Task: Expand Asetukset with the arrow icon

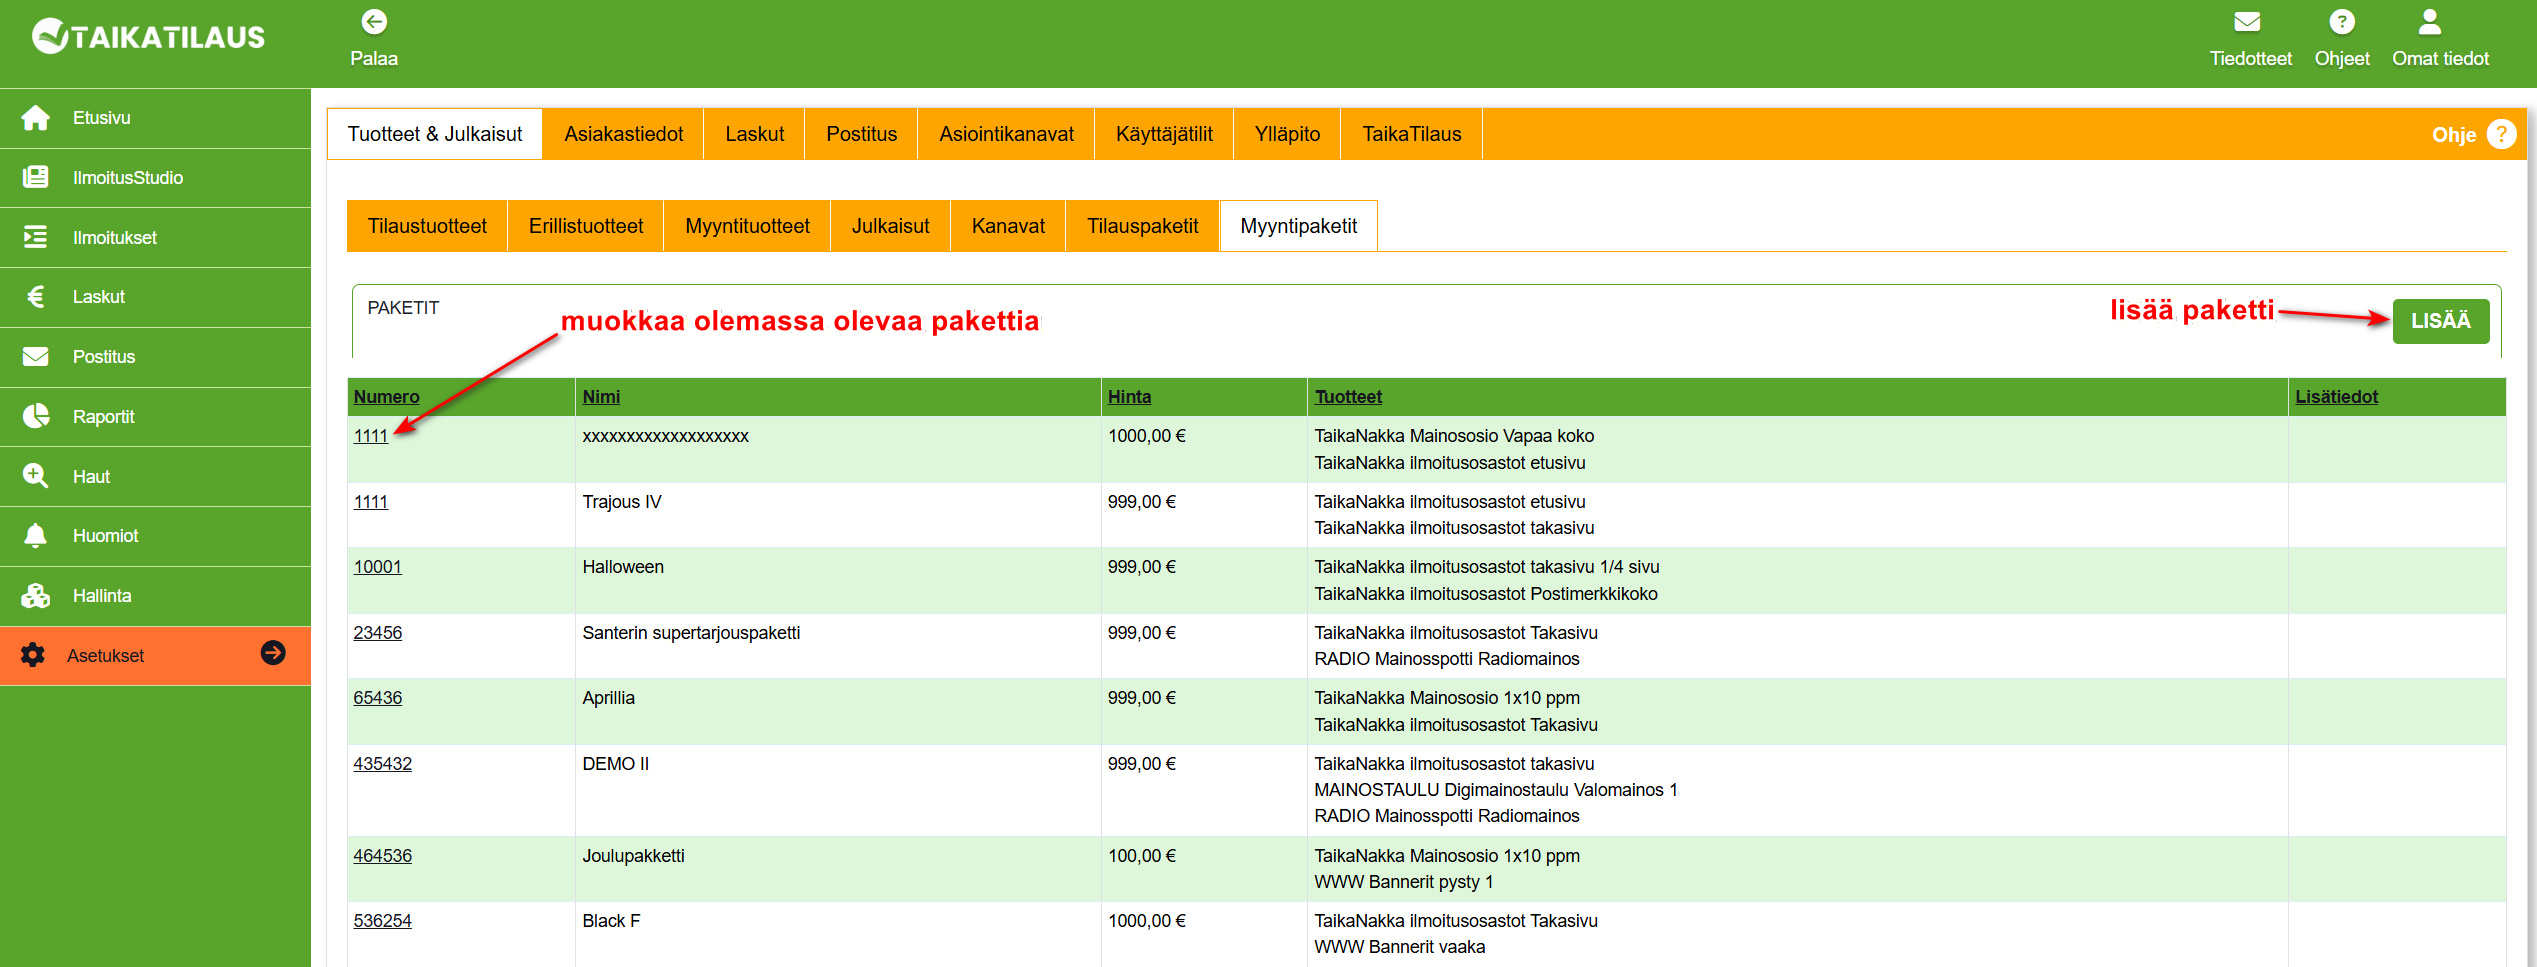Action: coord(273,654)
